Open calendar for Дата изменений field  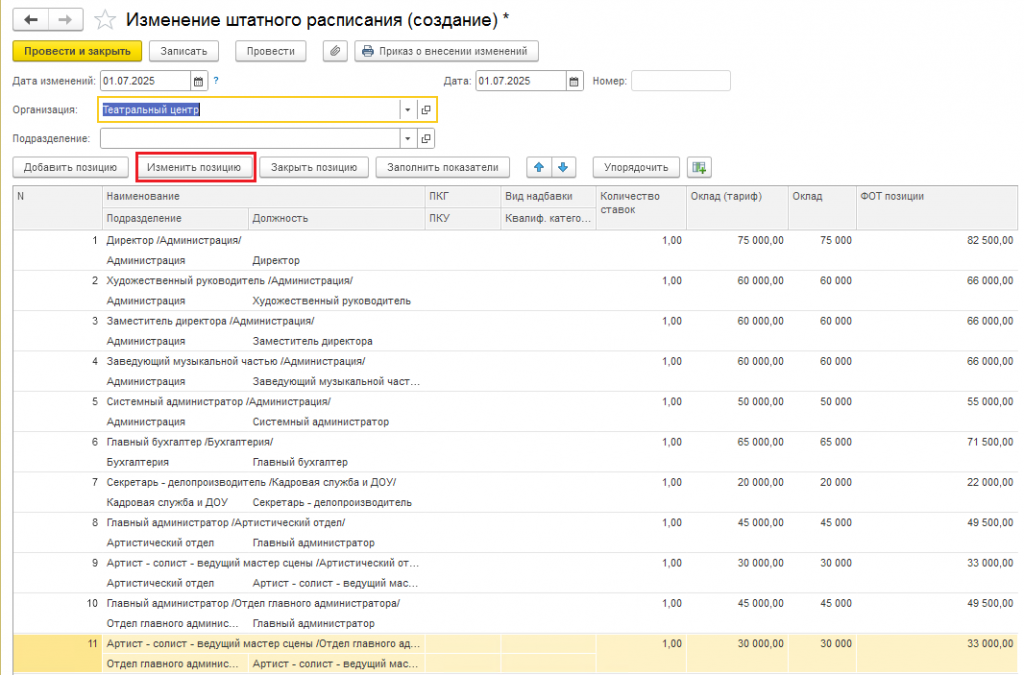[x=199, y=81]
